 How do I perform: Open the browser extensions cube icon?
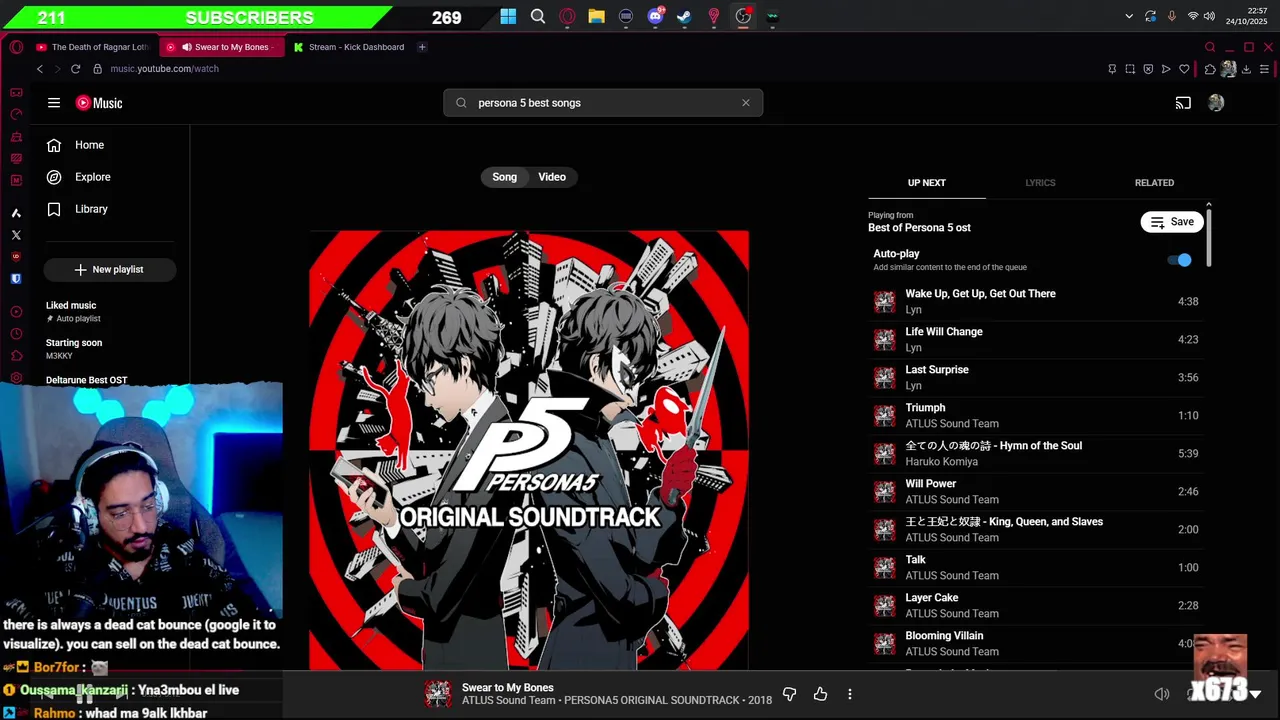pyautogui.click(x=1210, y=69)
